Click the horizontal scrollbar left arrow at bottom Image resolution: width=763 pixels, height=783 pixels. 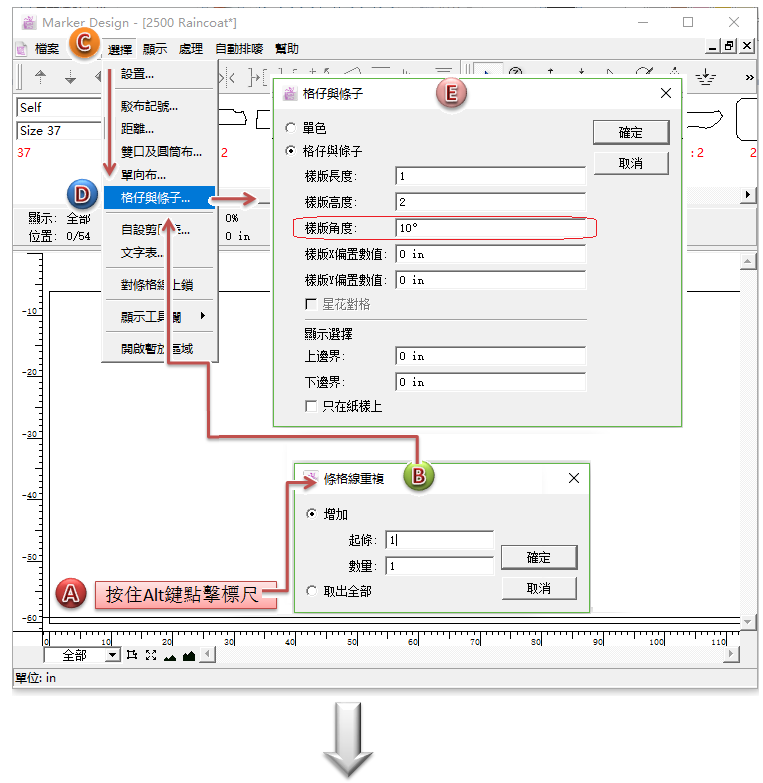(207, 655)
